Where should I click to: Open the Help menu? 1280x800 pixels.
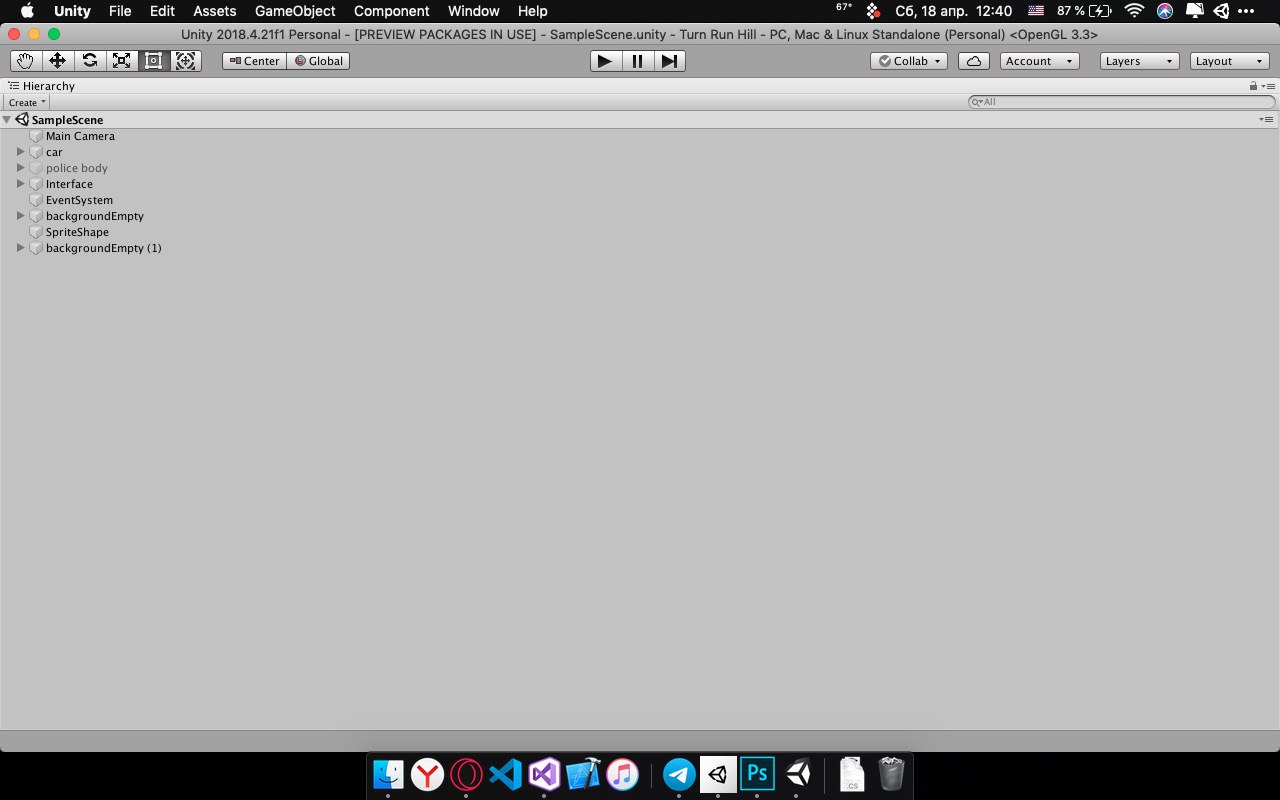(533, 11)
